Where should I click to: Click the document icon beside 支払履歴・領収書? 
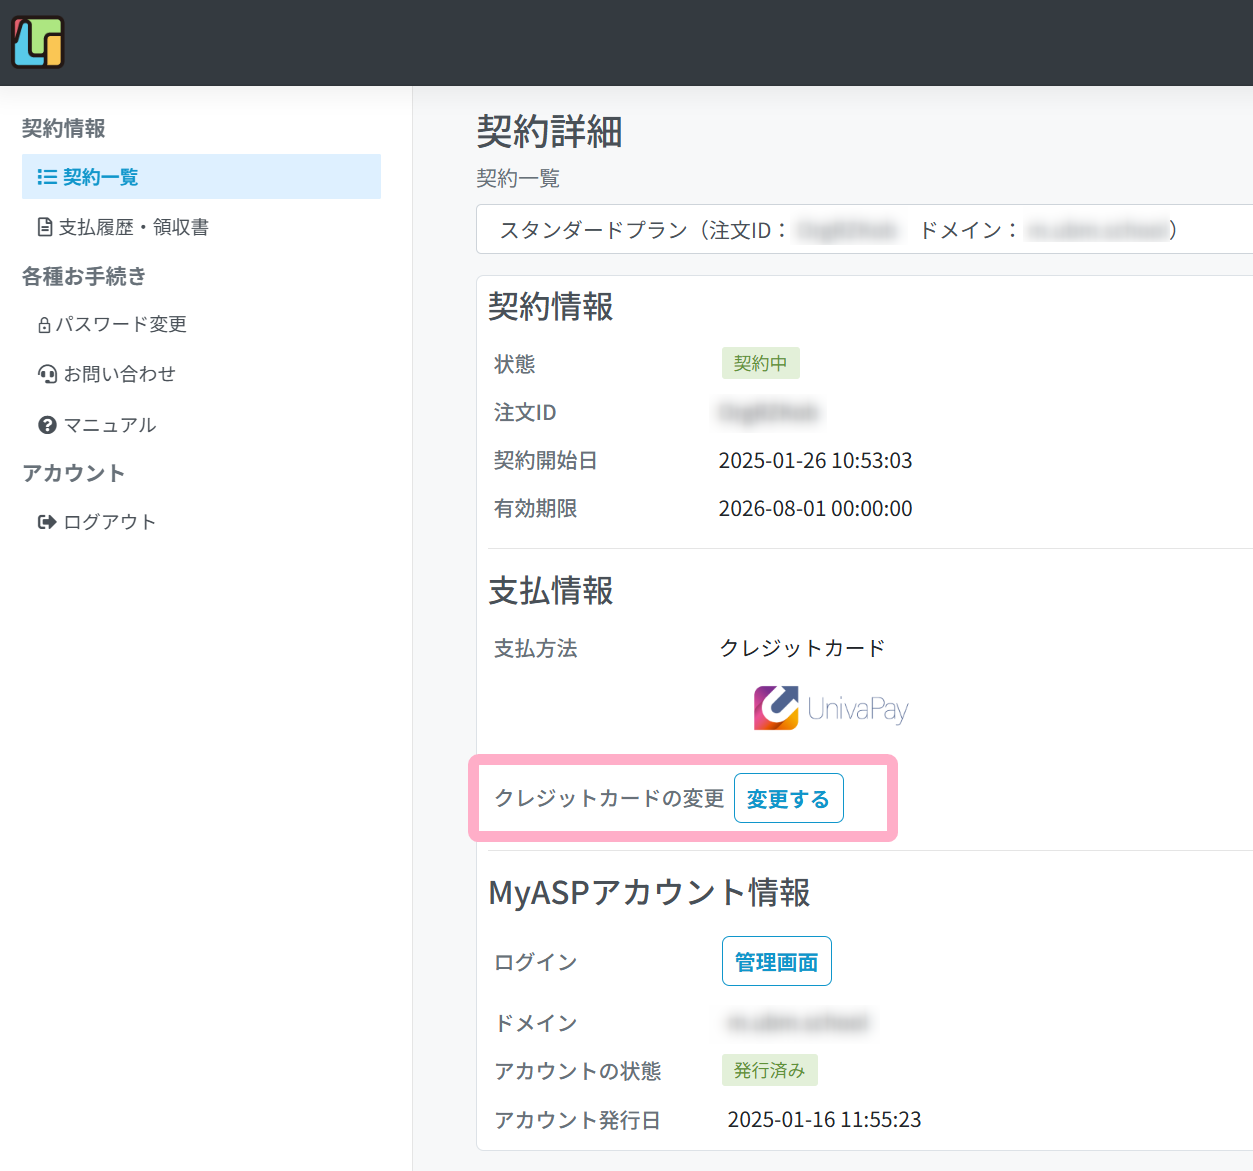(45, 227)
